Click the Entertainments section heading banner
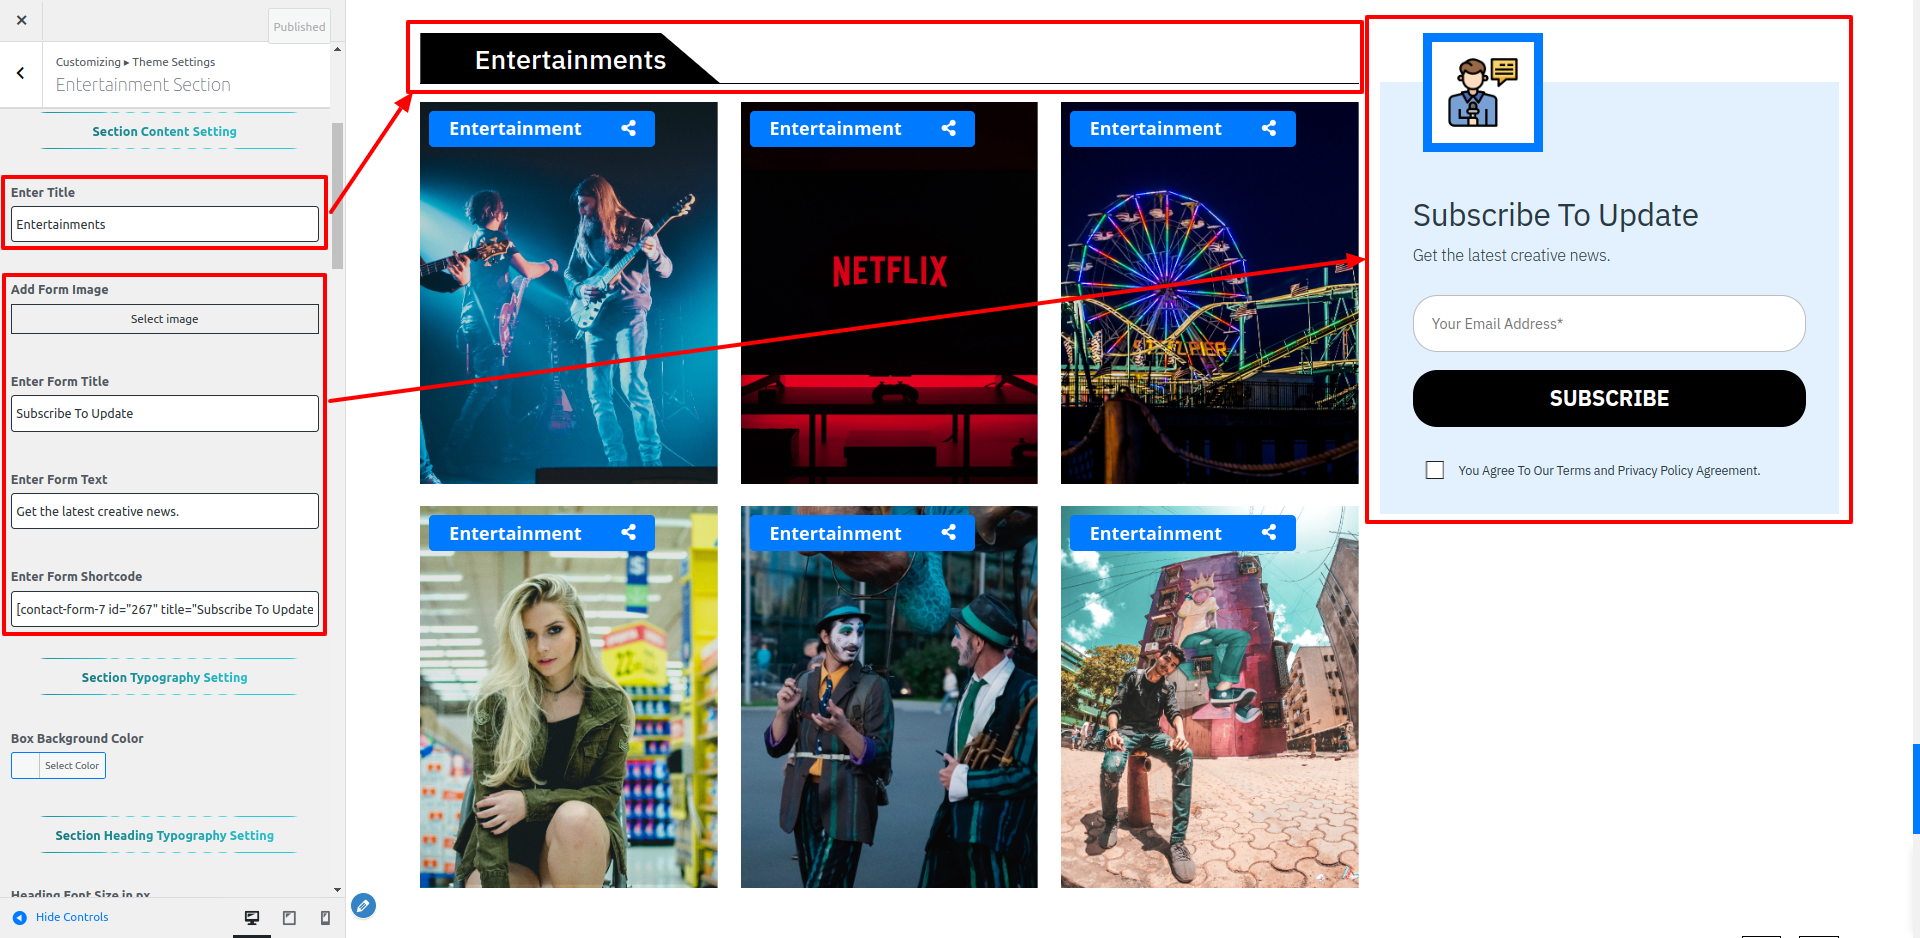Viewport: 1920px width, 938px height. click(x=570, y=60)
